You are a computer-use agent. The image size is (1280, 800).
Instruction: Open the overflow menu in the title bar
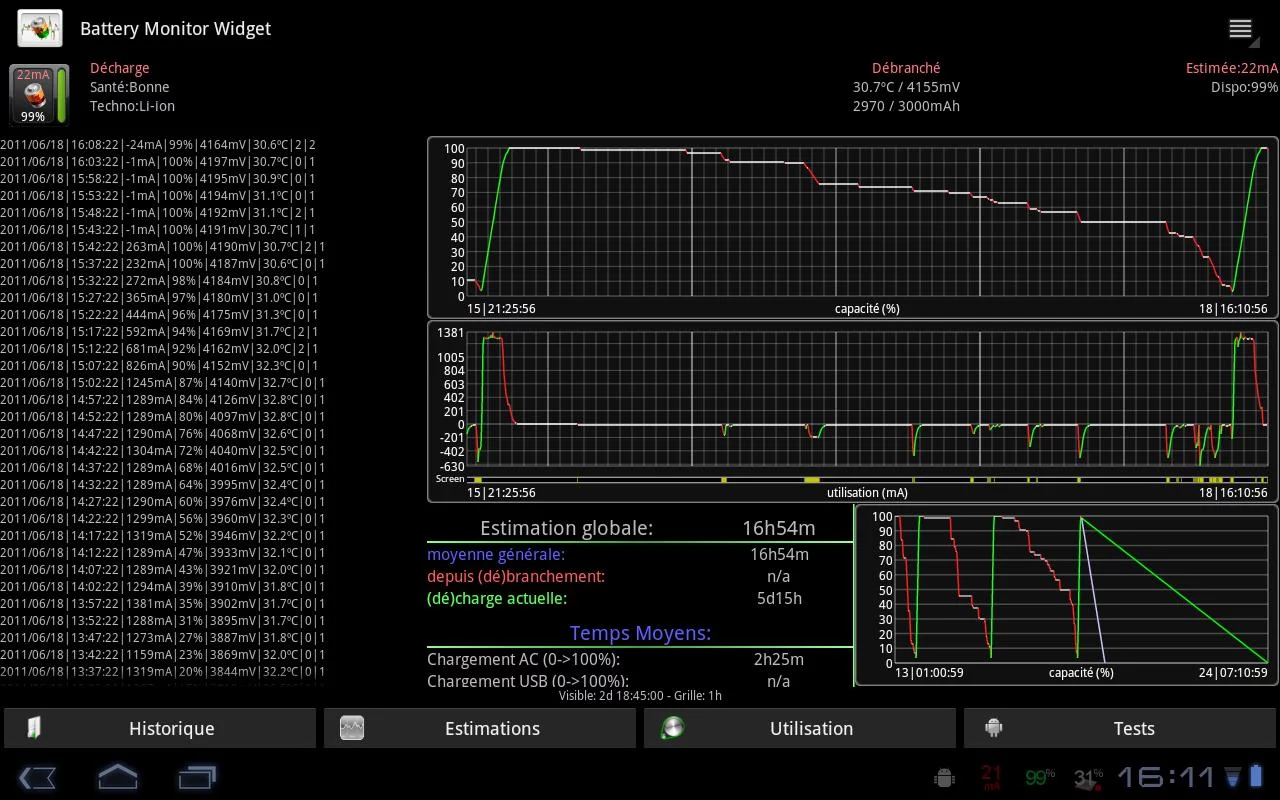coord(1241,29)
